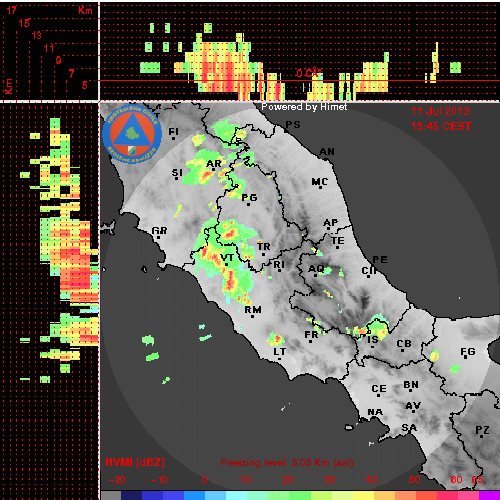Click the TE city label on map
The height and width of the screenshot is (500, 500).
pyautogui.click(x=338, y=240)
